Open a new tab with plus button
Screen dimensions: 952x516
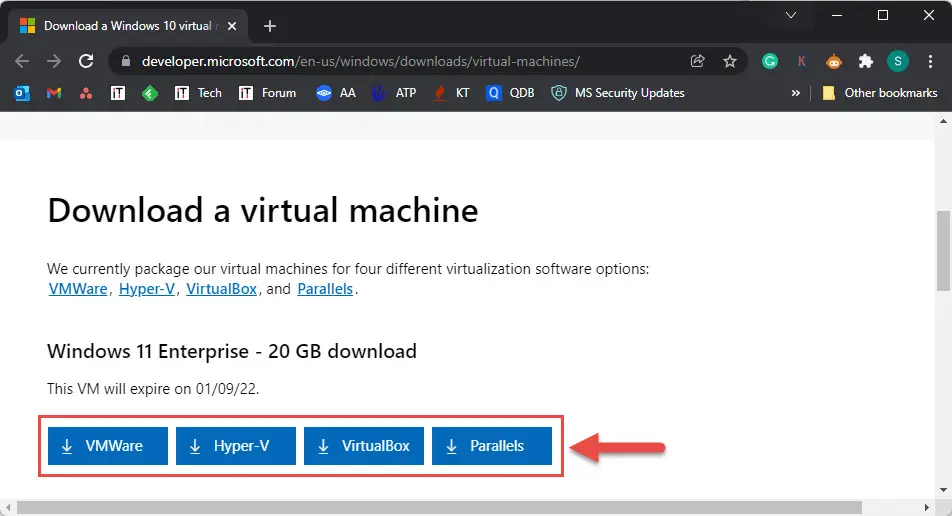pyautogui.click(x=270, y=26)
